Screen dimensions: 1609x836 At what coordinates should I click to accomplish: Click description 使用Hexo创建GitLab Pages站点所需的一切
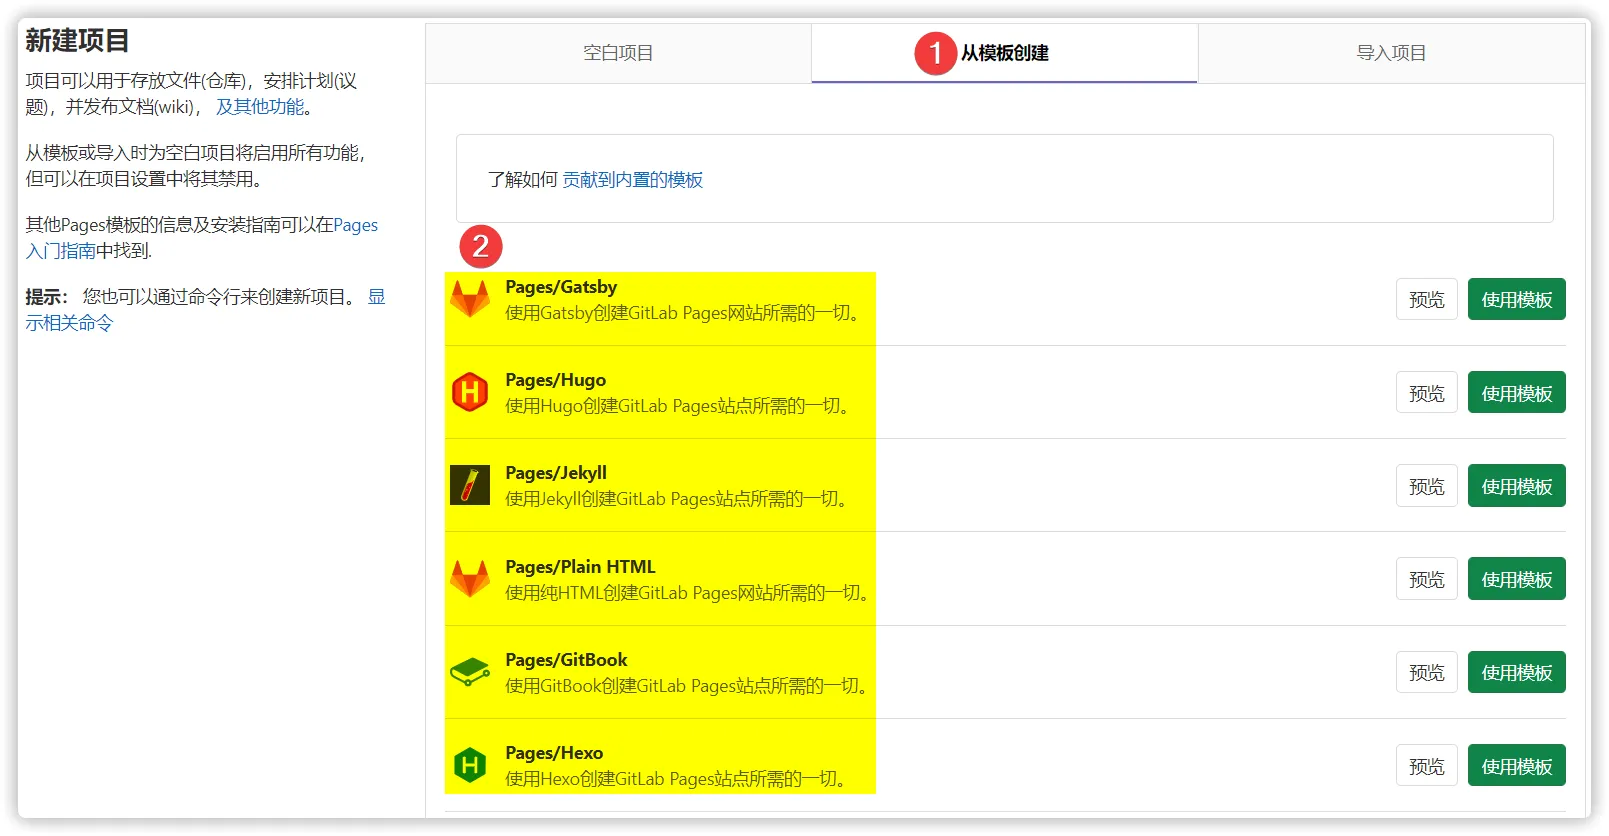click(x=676, y=779)
